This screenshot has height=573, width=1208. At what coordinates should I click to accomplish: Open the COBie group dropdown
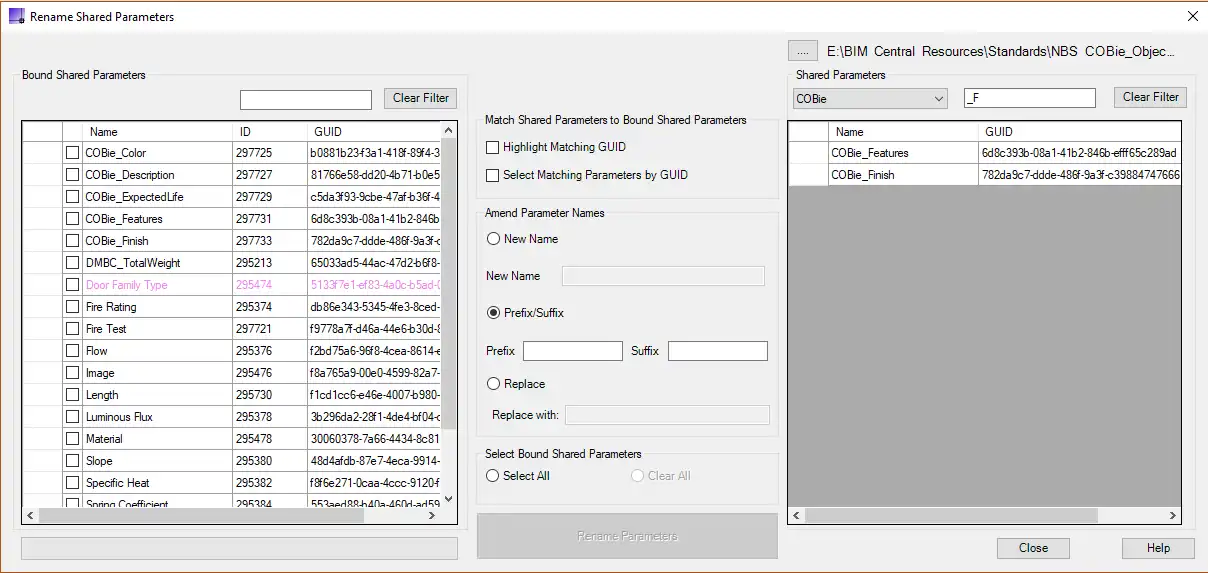[869, 98]
